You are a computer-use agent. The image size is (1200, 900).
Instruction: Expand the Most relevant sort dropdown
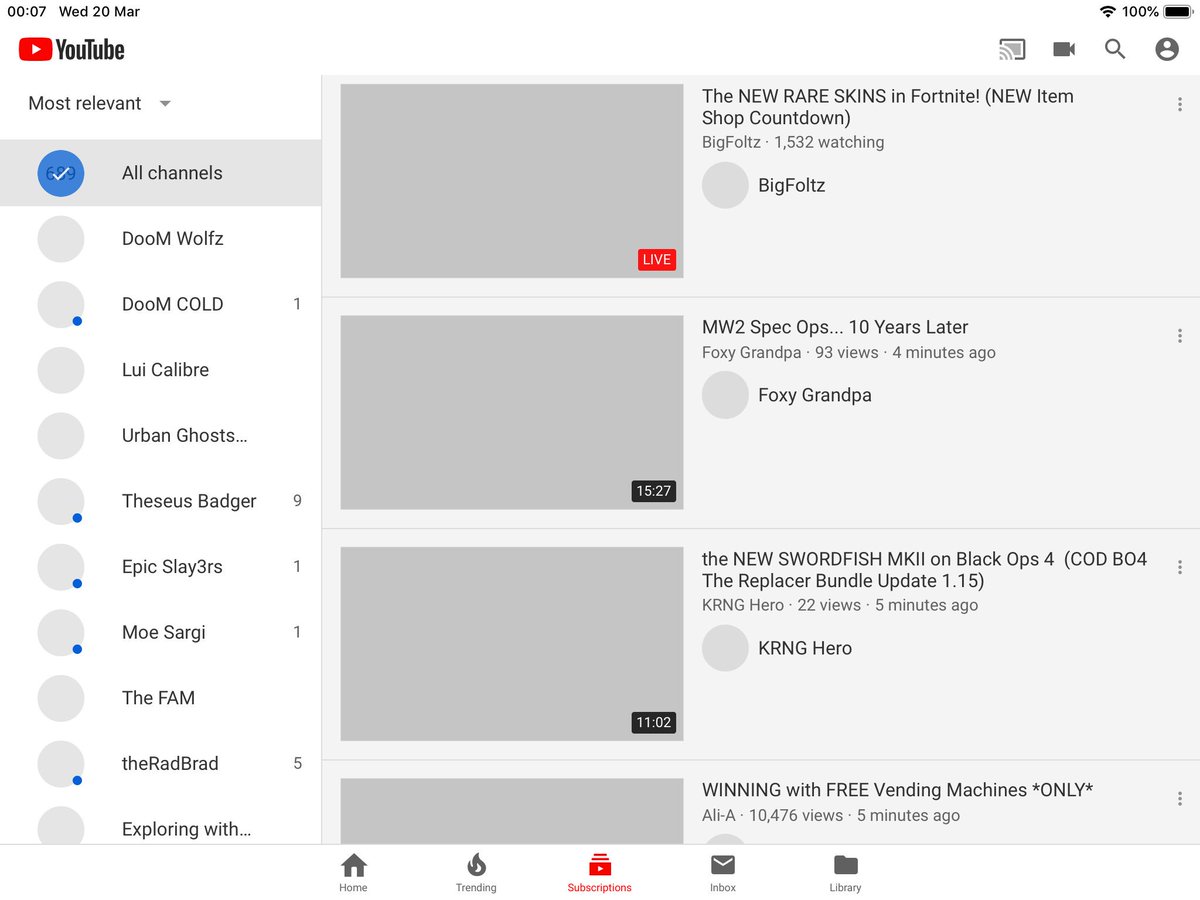(100, 103)
